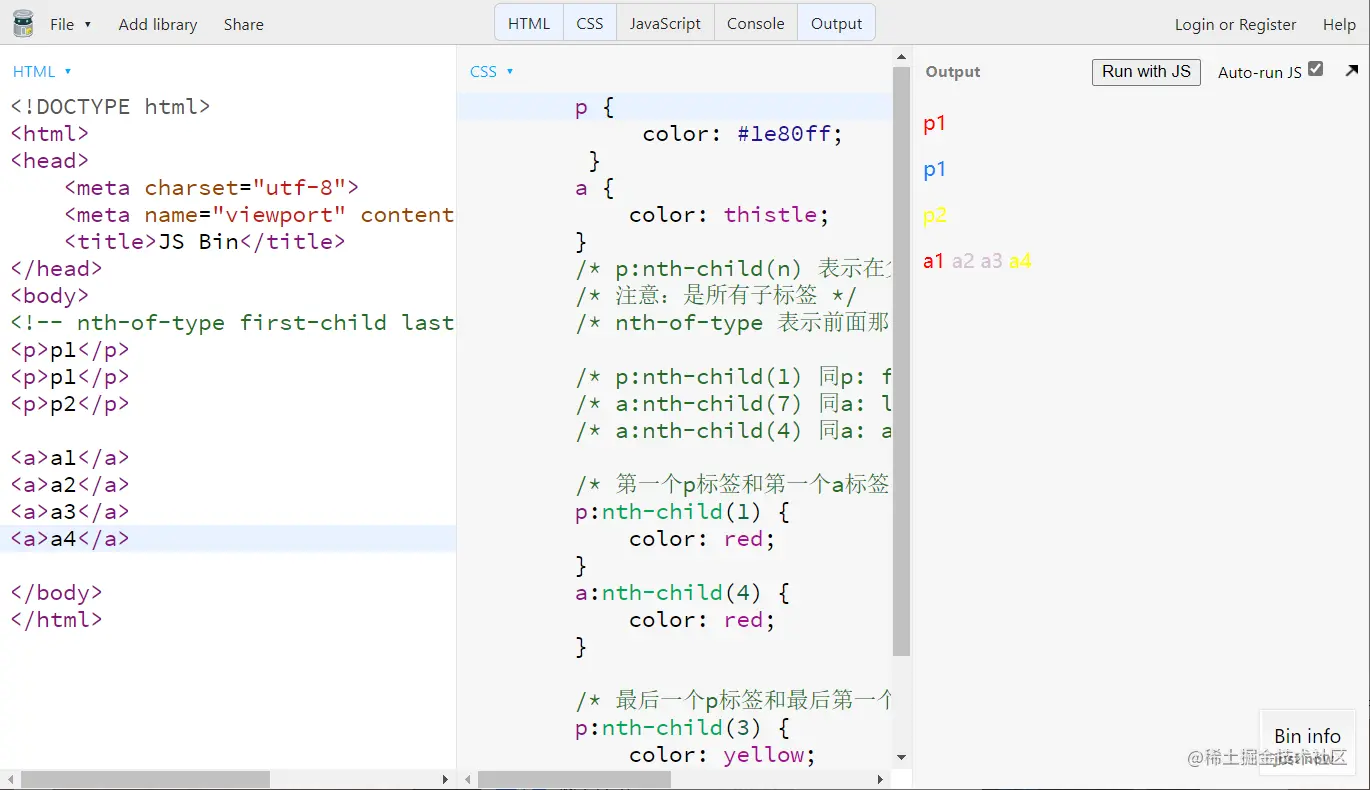Image resolution: width=1370 pixels, height=790 pixels.
Task: Toggle the Output panel tab
Action: pyautogui.click(x=837, y=23)
